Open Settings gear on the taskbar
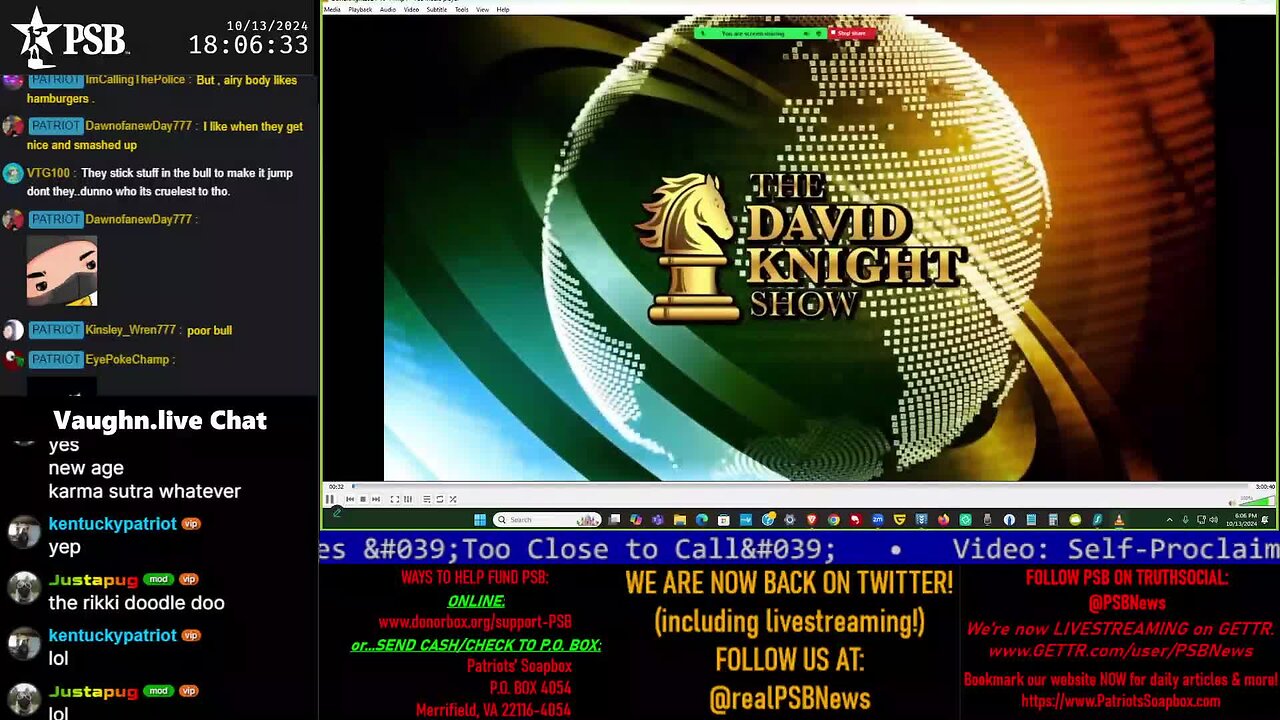The width and height of the screenshot is (1280, 720). click(x=789, y=519)
